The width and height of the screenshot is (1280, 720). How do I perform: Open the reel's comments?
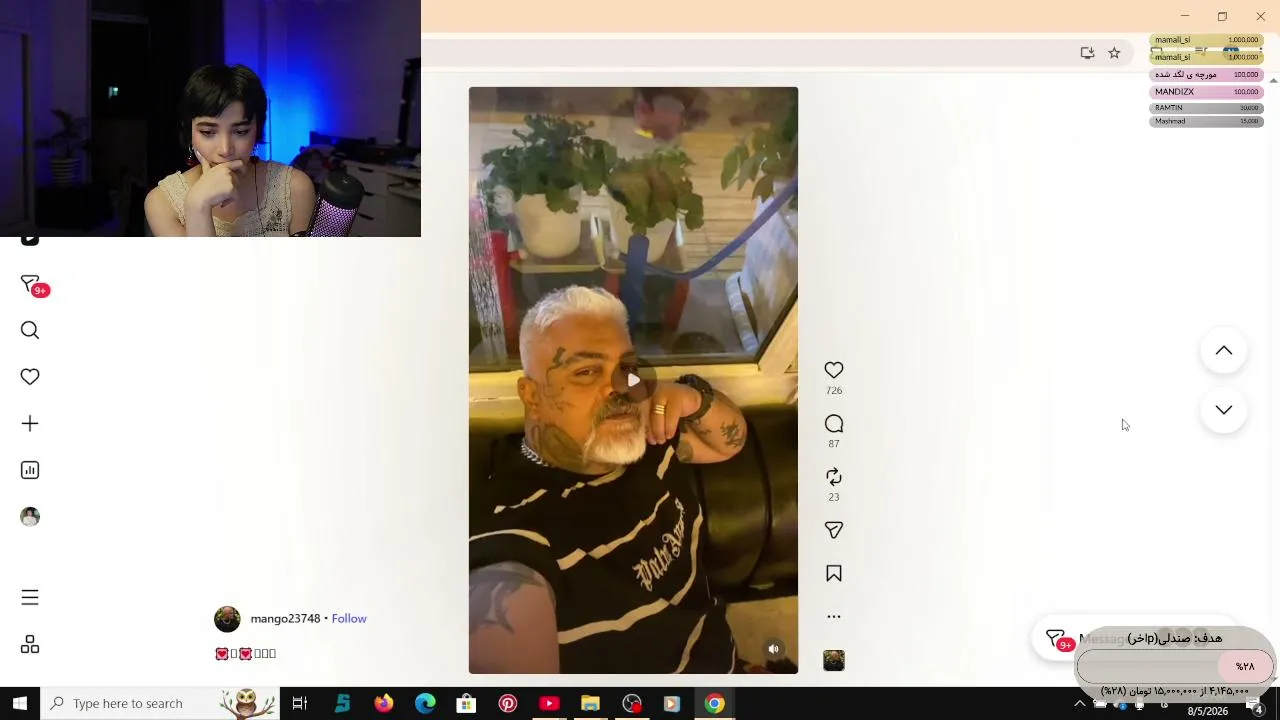point(834,424)
